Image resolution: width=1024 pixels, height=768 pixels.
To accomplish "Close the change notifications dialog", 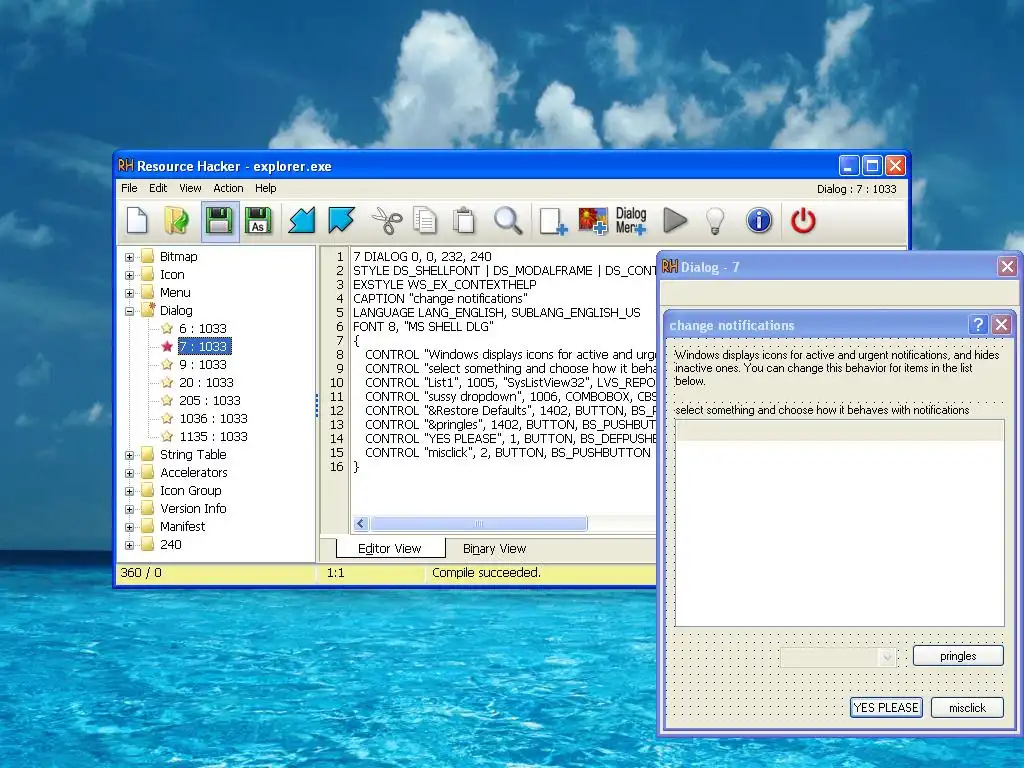I will click(x=1001, y=325).
